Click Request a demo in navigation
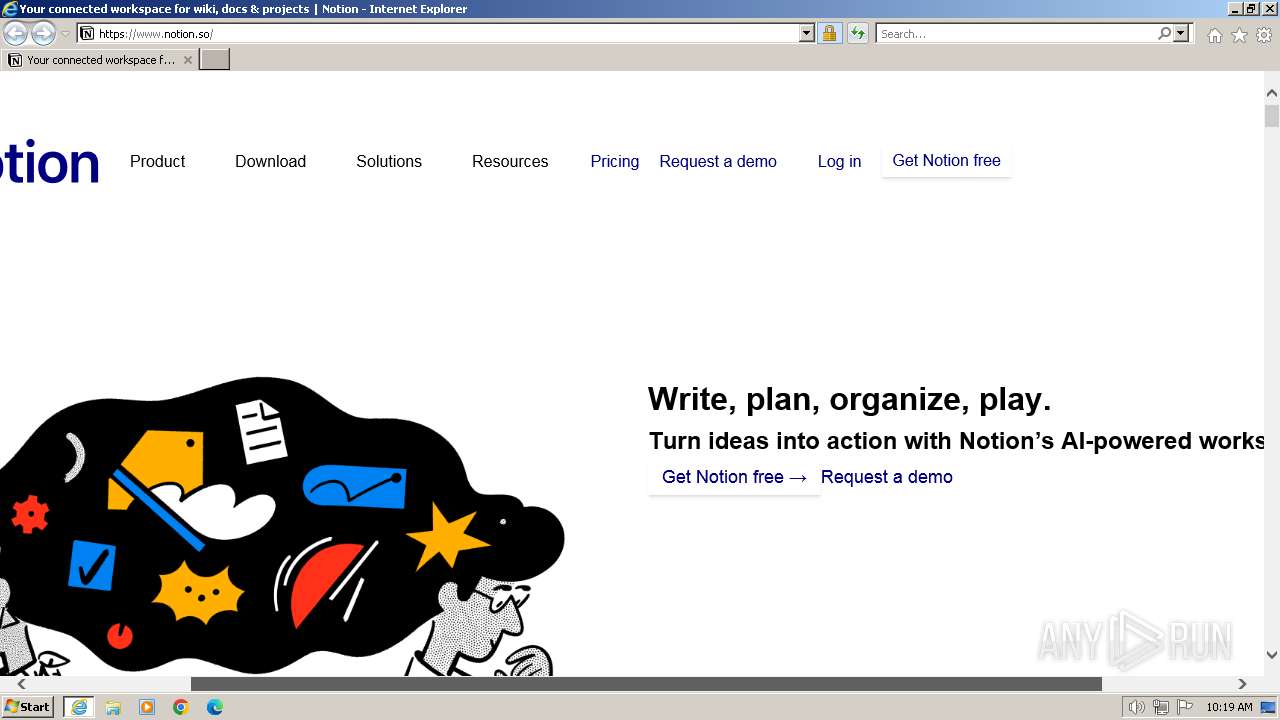Image resolution: width=1280 pixels, height=720 pixels. [x=718, y=161]
